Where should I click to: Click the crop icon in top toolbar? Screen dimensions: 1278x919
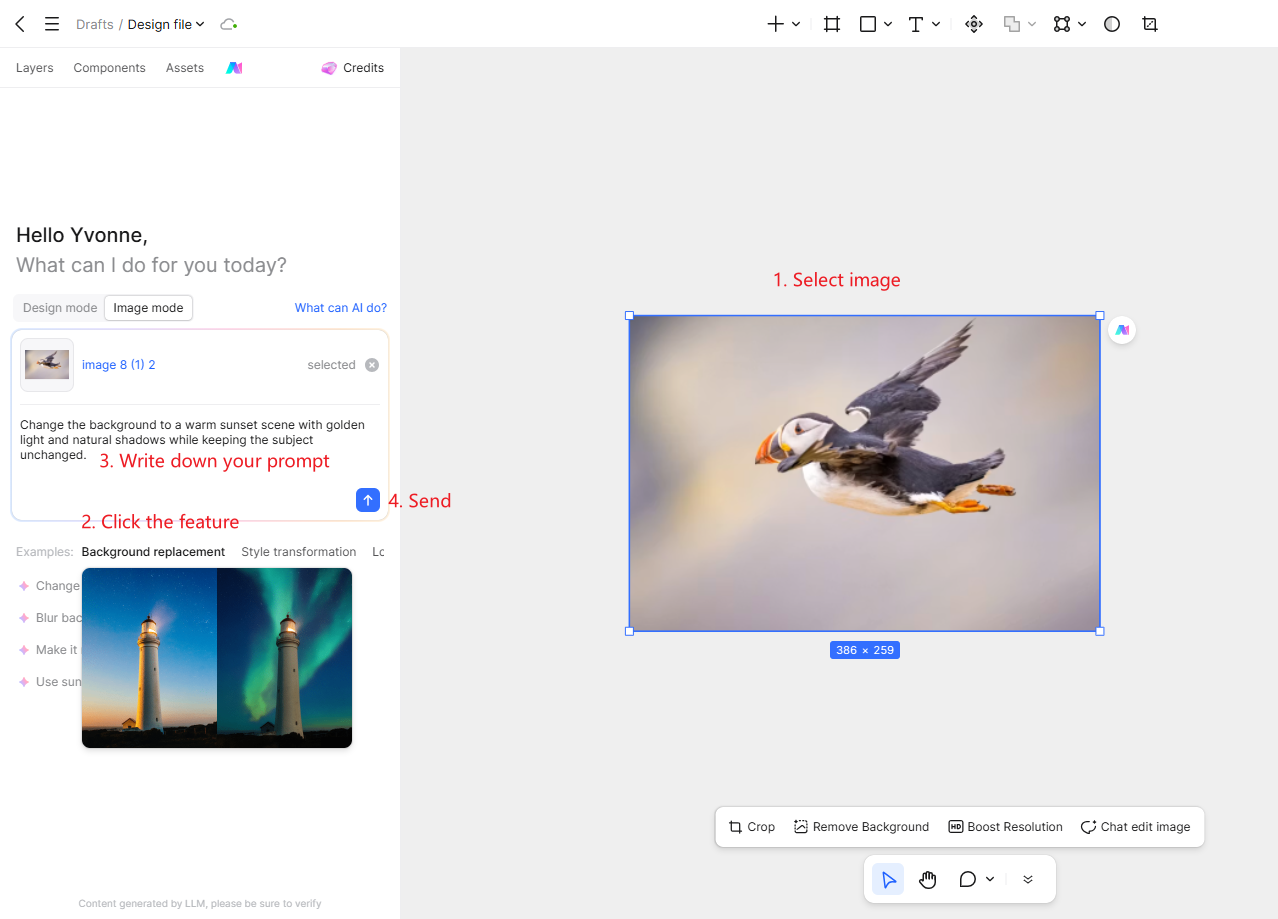(1150, 24)
